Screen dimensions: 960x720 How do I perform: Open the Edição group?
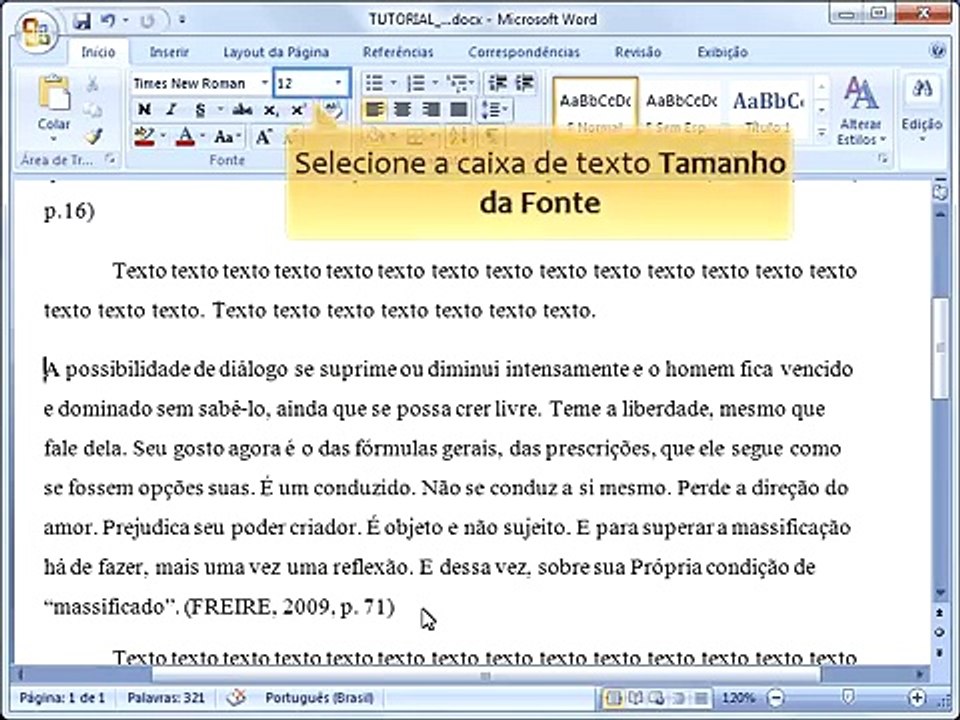tap(922, 110)
